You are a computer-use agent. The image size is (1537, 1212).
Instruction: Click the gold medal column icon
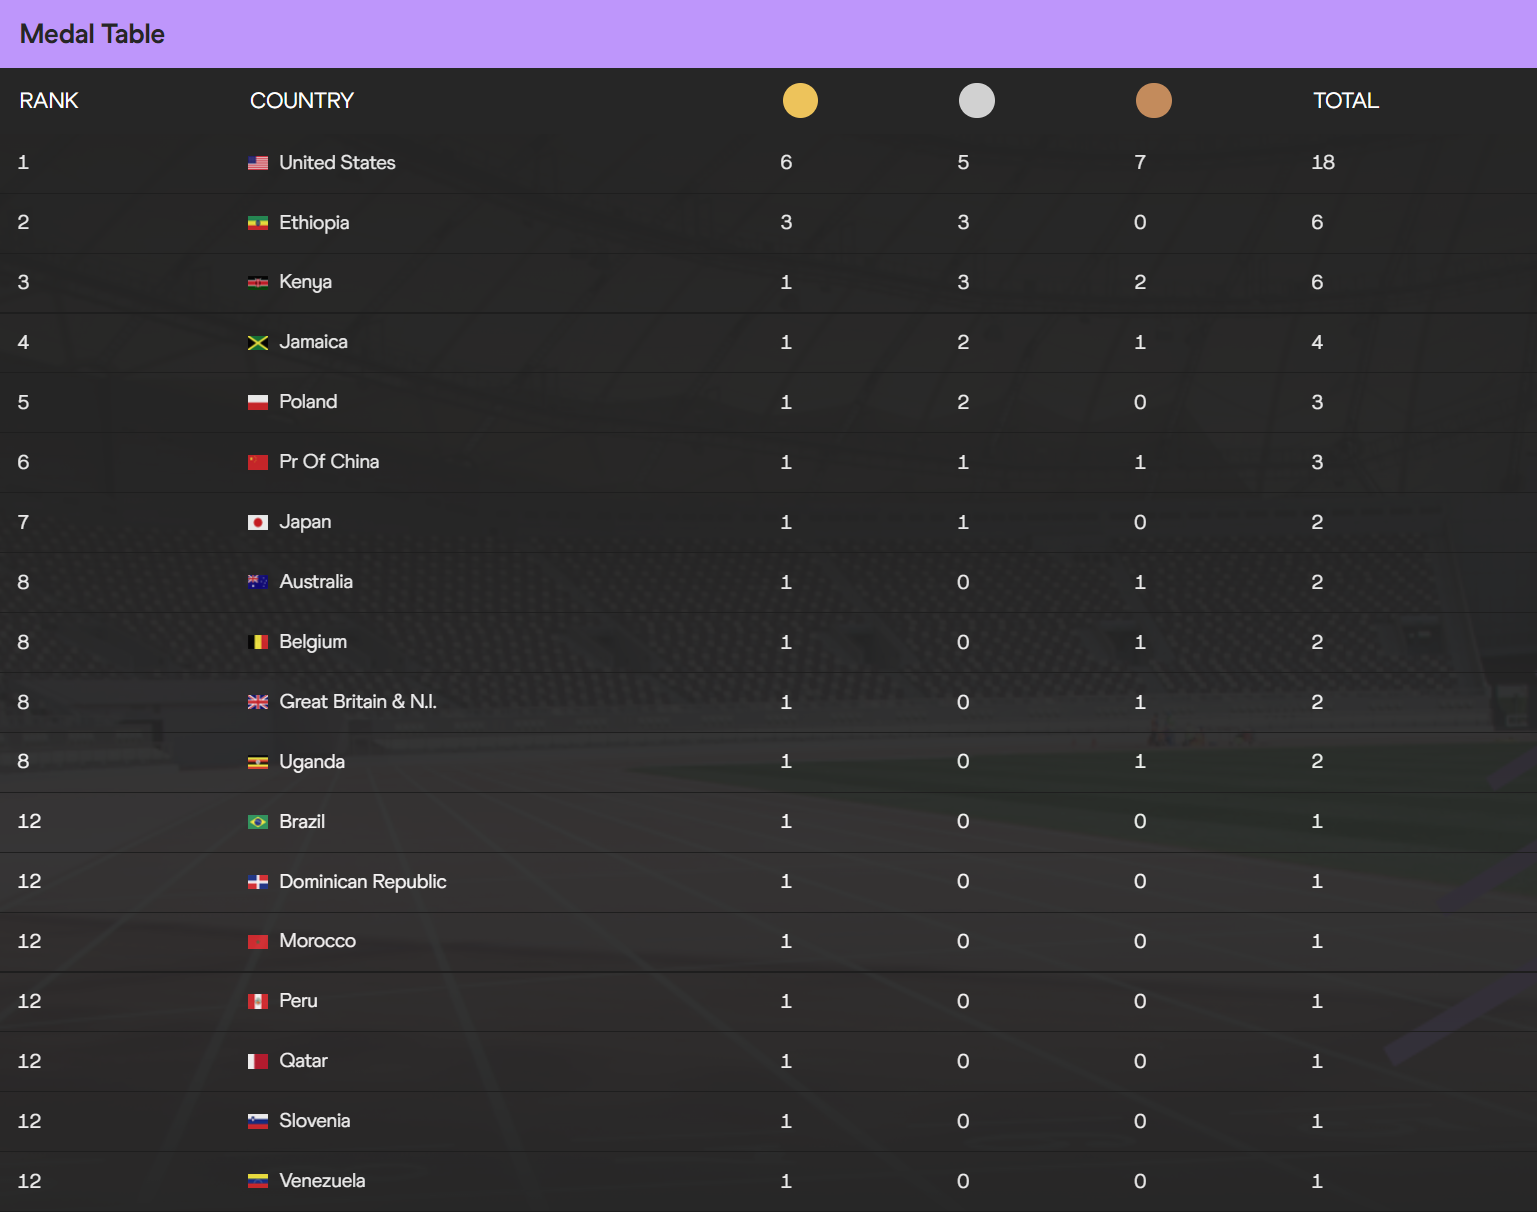point(800,100)
